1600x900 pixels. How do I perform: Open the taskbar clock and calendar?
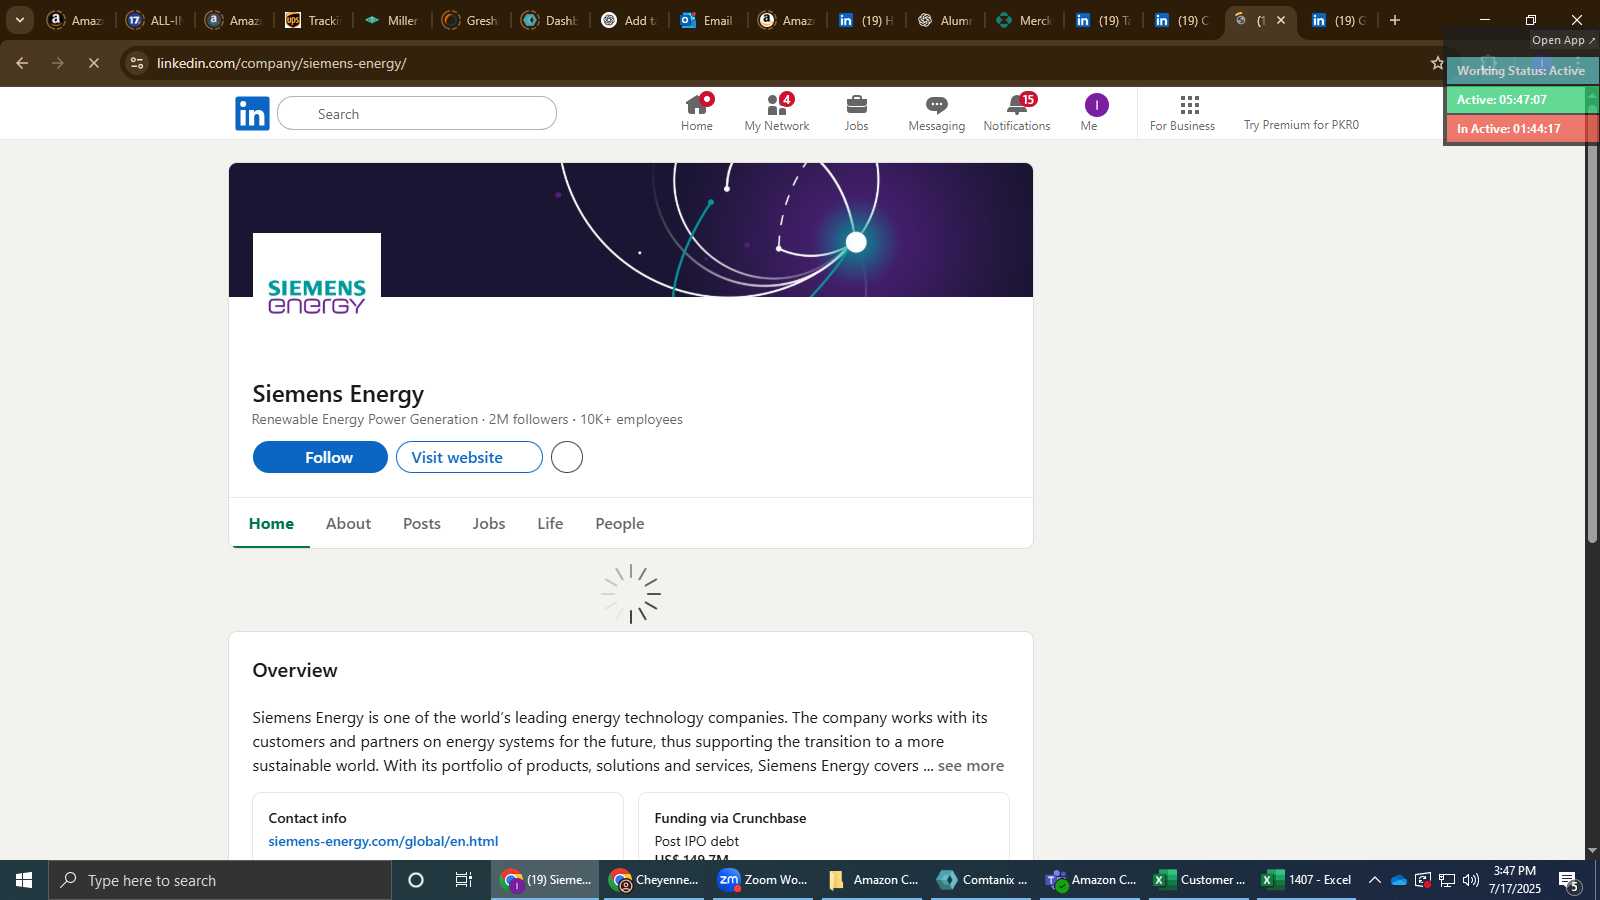click(1514, 880)
